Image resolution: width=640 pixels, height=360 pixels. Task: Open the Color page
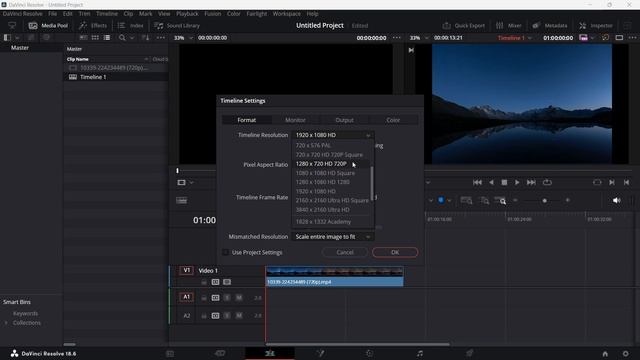[370, 353]
